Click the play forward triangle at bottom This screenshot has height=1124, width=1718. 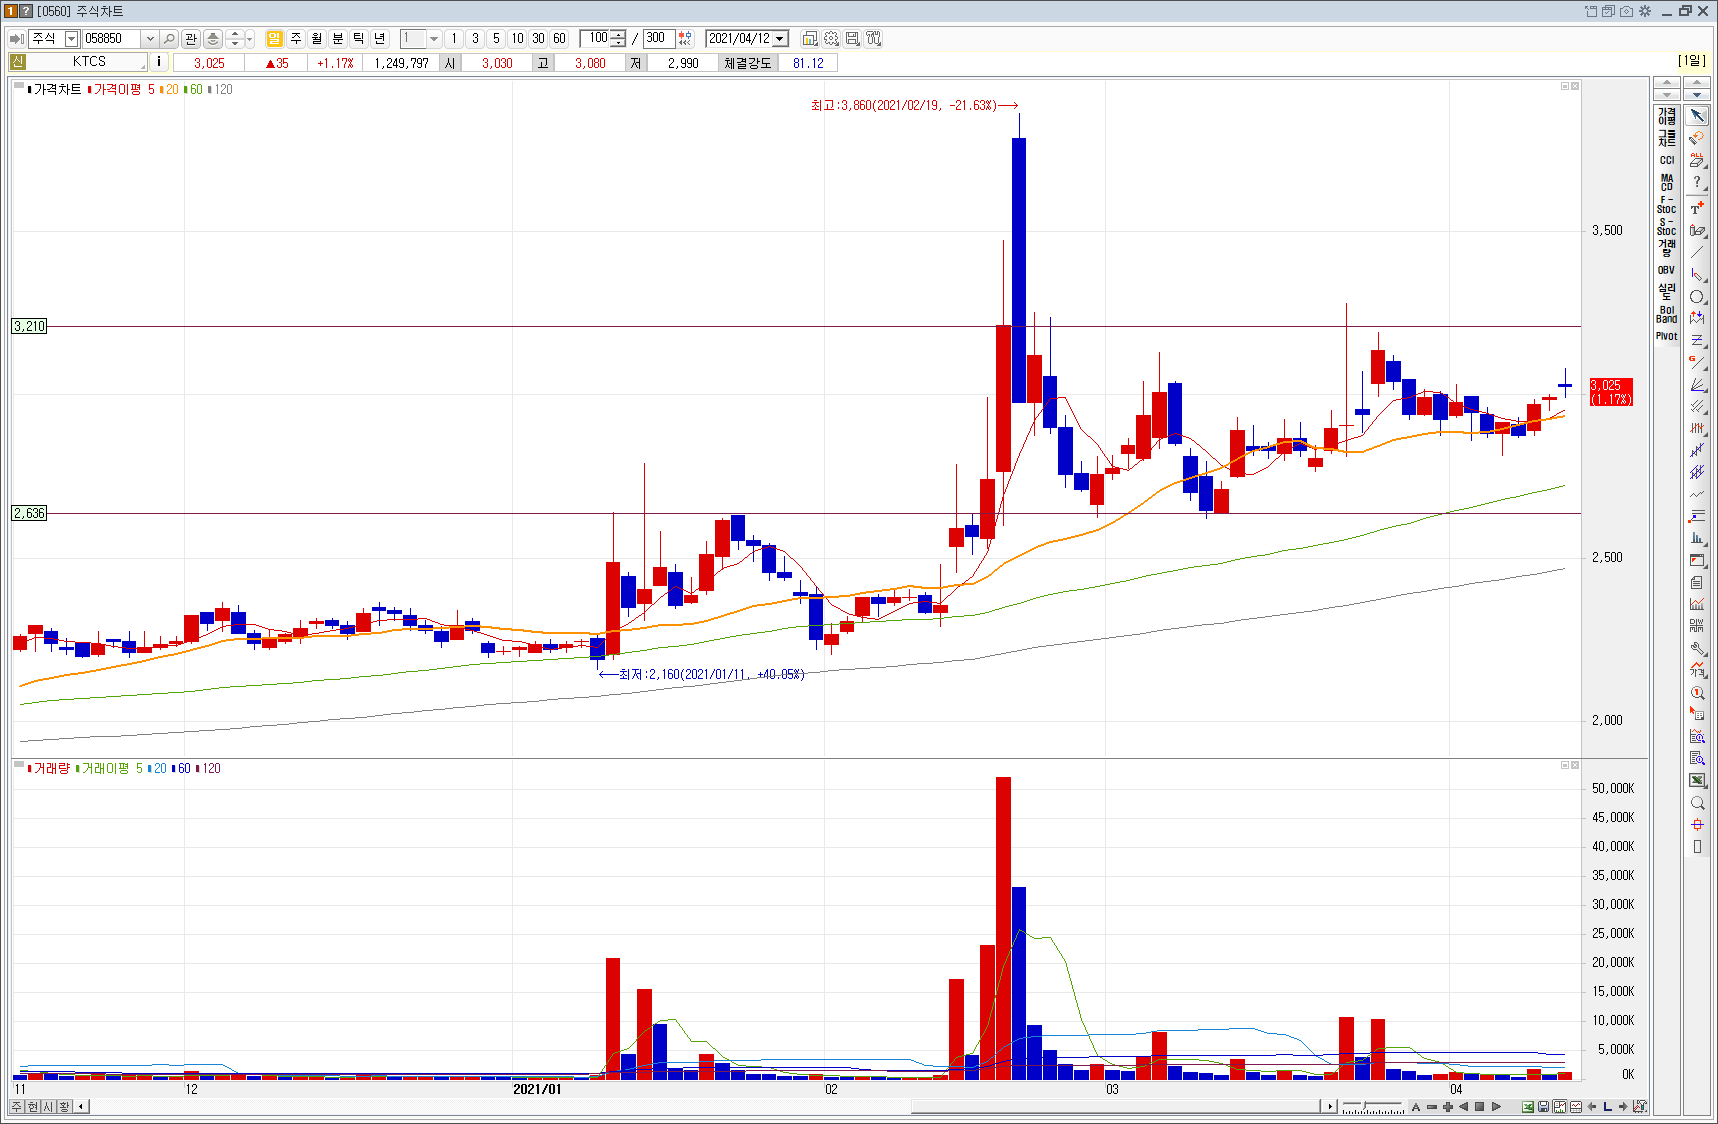pyautogui.click(x=1496, y=1106)
